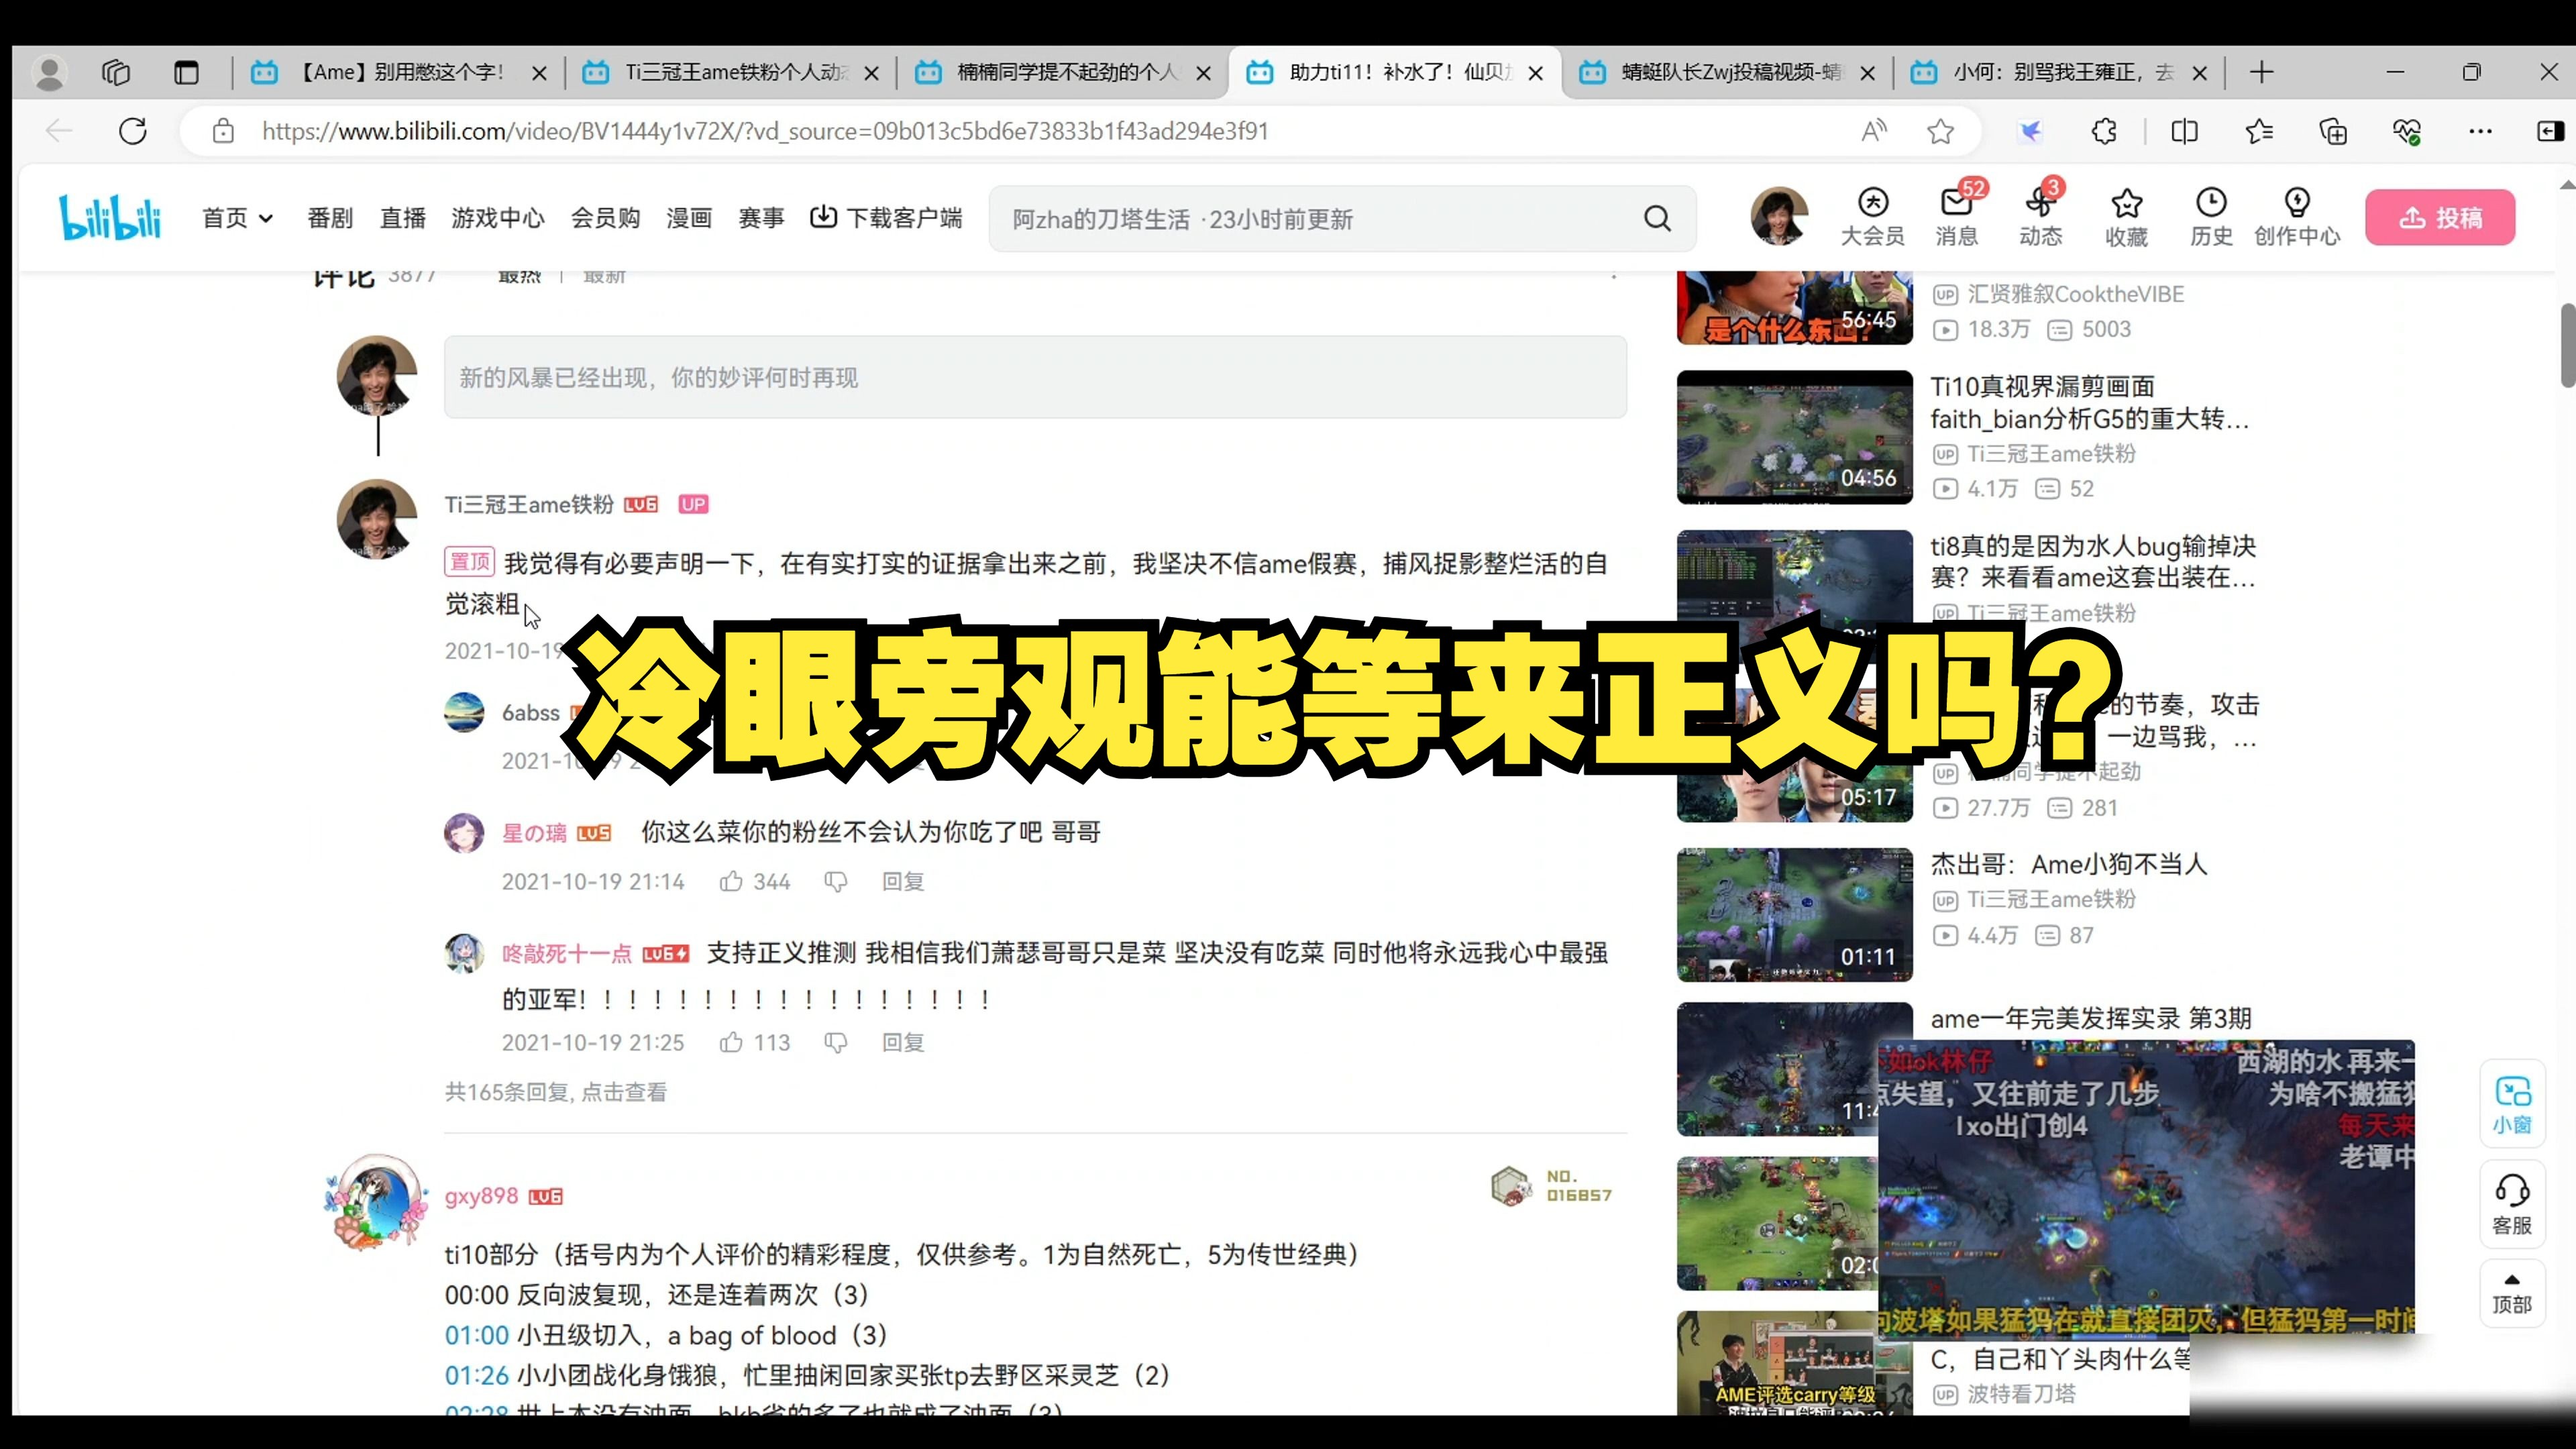
Task: Open Ti10真视界漏剪画面 video thumbnail
Action: (1794, 437)
